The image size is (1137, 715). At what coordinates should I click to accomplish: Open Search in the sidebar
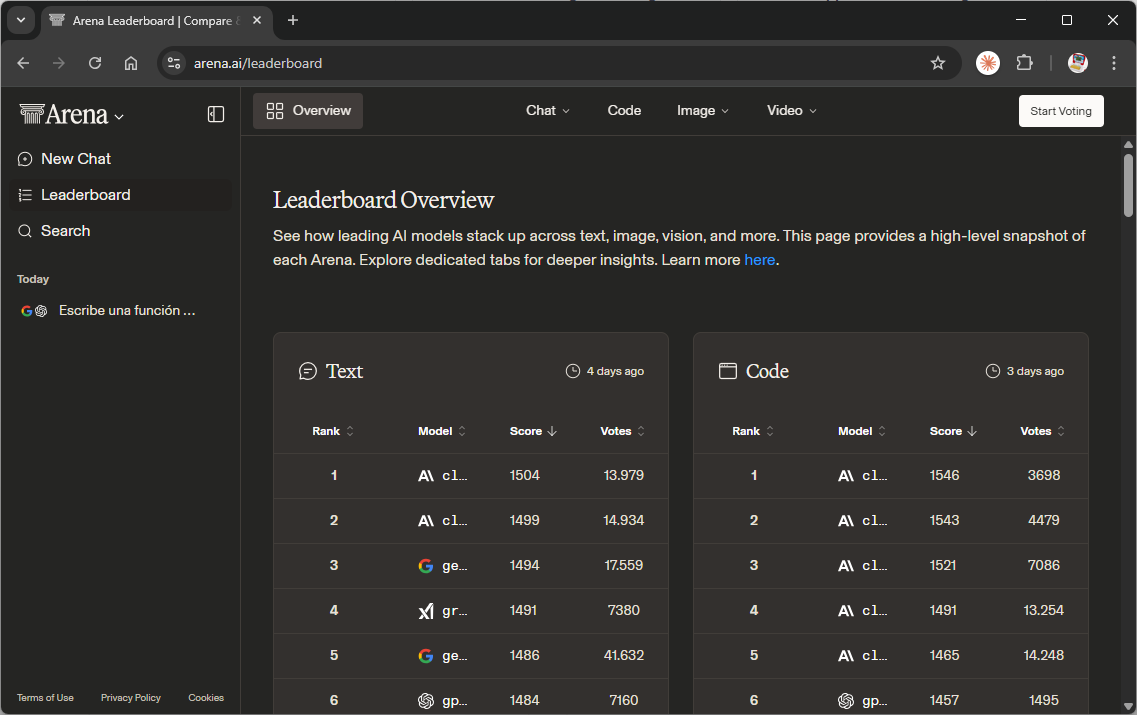(65, 231)
